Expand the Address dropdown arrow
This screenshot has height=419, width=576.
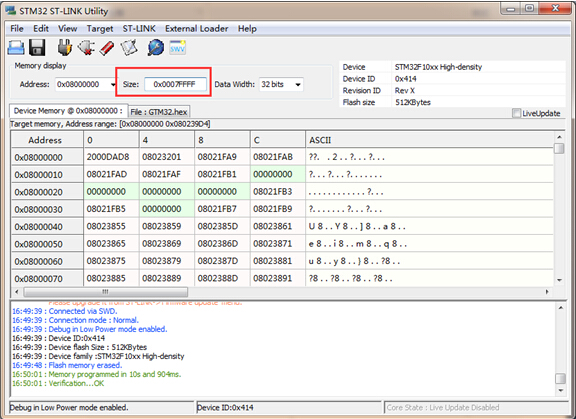[x=113, y=84]
